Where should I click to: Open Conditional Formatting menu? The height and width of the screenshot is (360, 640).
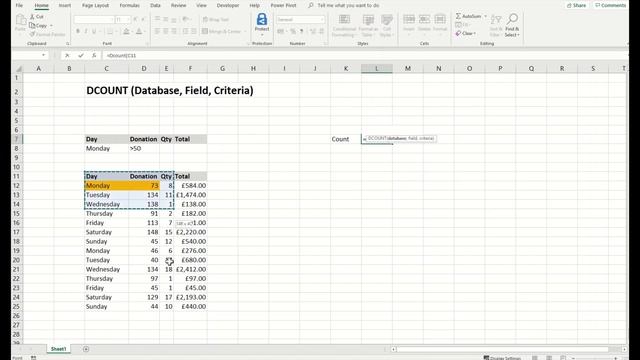pos(344,25)
